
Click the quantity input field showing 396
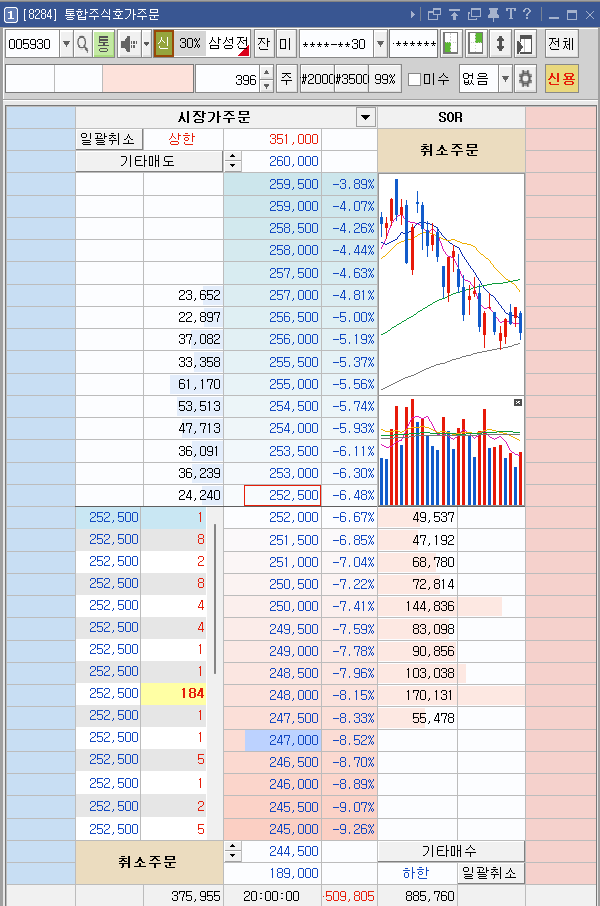[228, 79]
